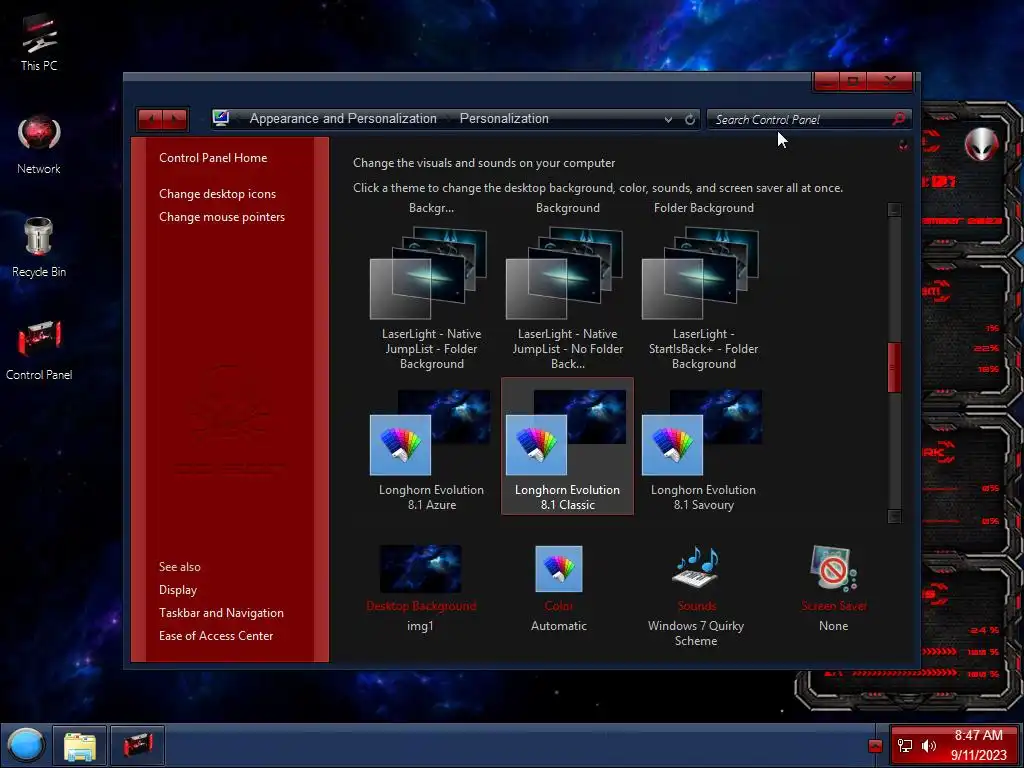1024x768 pixels.
Task: Click the volume speaker tray icon
Action: (929, 746)
